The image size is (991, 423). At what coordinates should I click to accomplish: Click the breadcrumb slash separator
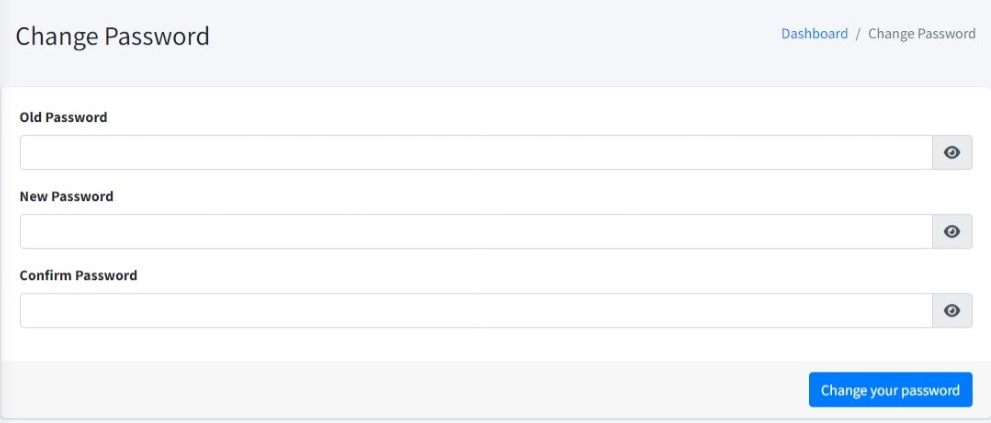(858, 34)
